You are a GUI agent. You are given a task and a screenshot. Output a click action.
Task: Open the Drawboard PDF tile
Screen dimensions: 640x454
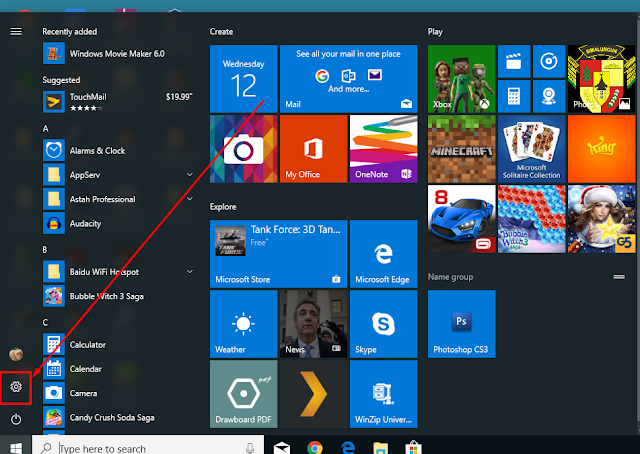coord(244,394)
